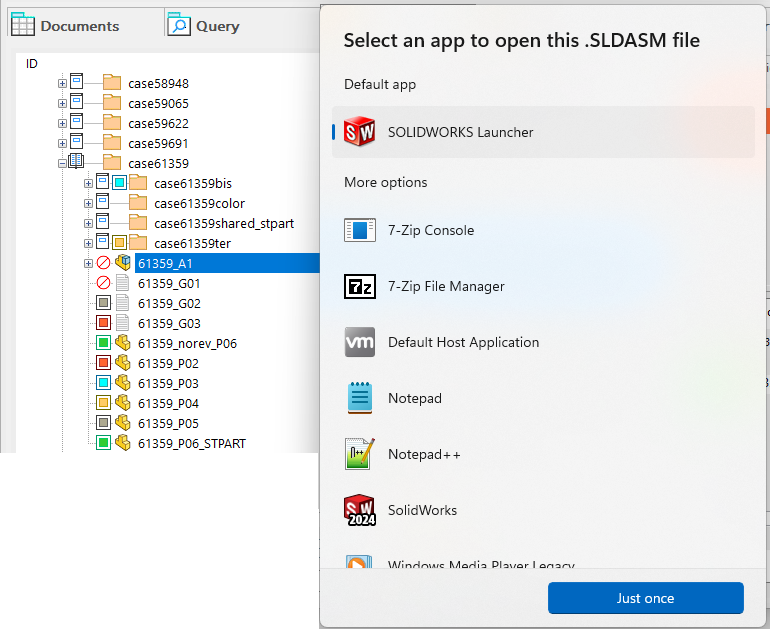Select the case58948 folder icon
770x629 pixels.
(112, 82)
